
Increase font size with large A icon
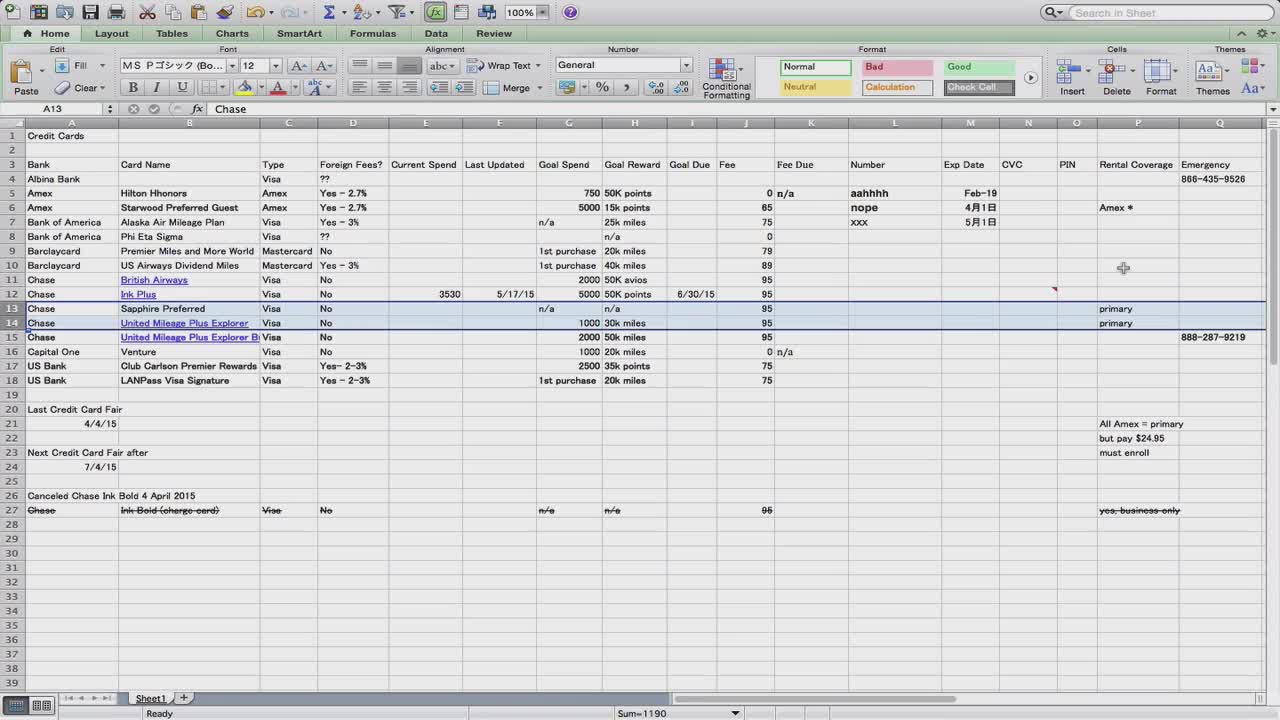pos(298,65)
